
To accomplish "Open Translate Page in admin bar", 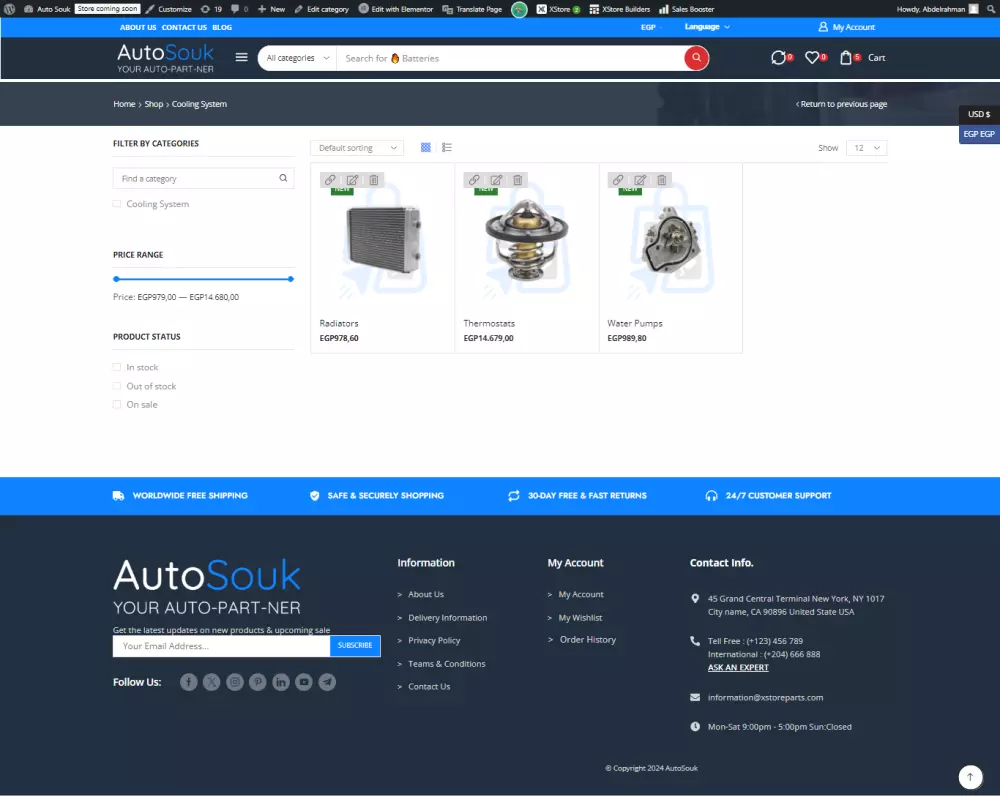I will click(473, 9).
